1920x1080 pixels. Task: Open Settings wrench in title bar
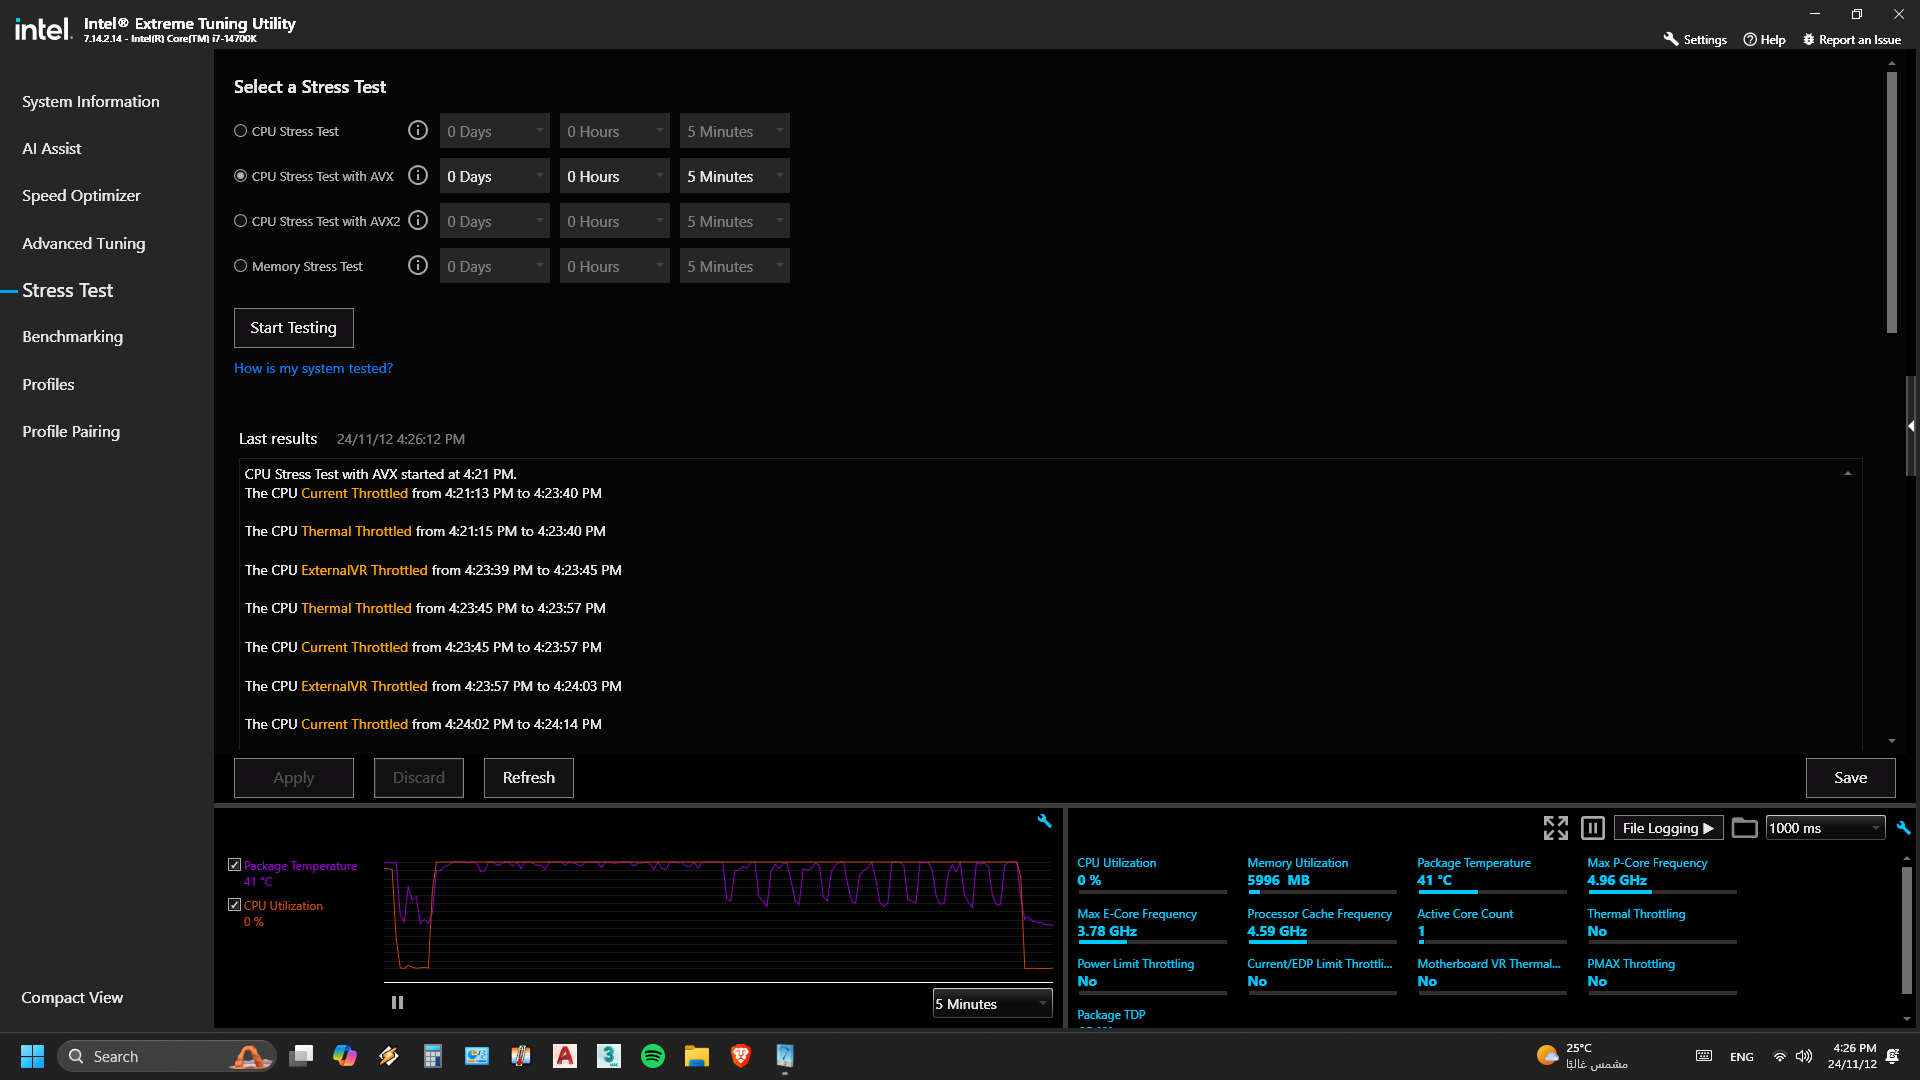point(1695,40)
